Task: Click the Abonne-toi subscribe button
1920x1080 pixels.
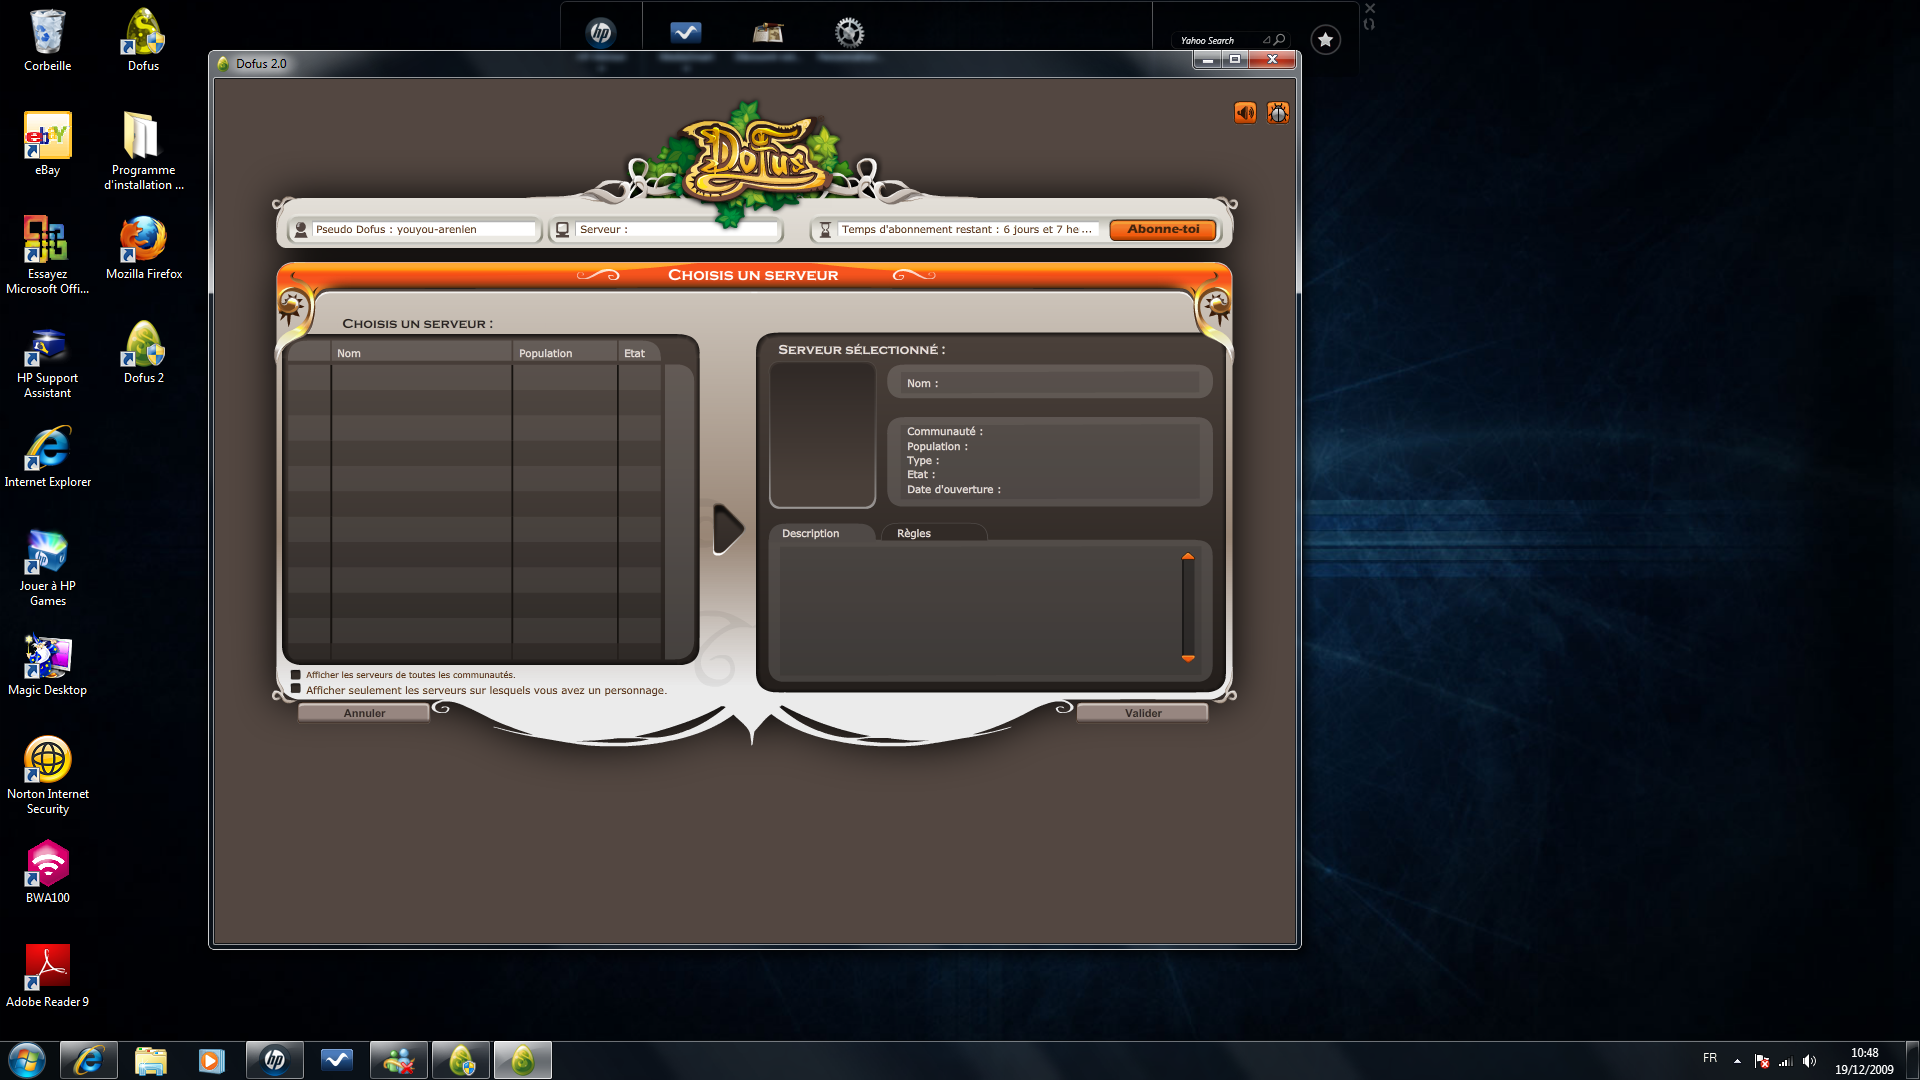Action: 1163,230
